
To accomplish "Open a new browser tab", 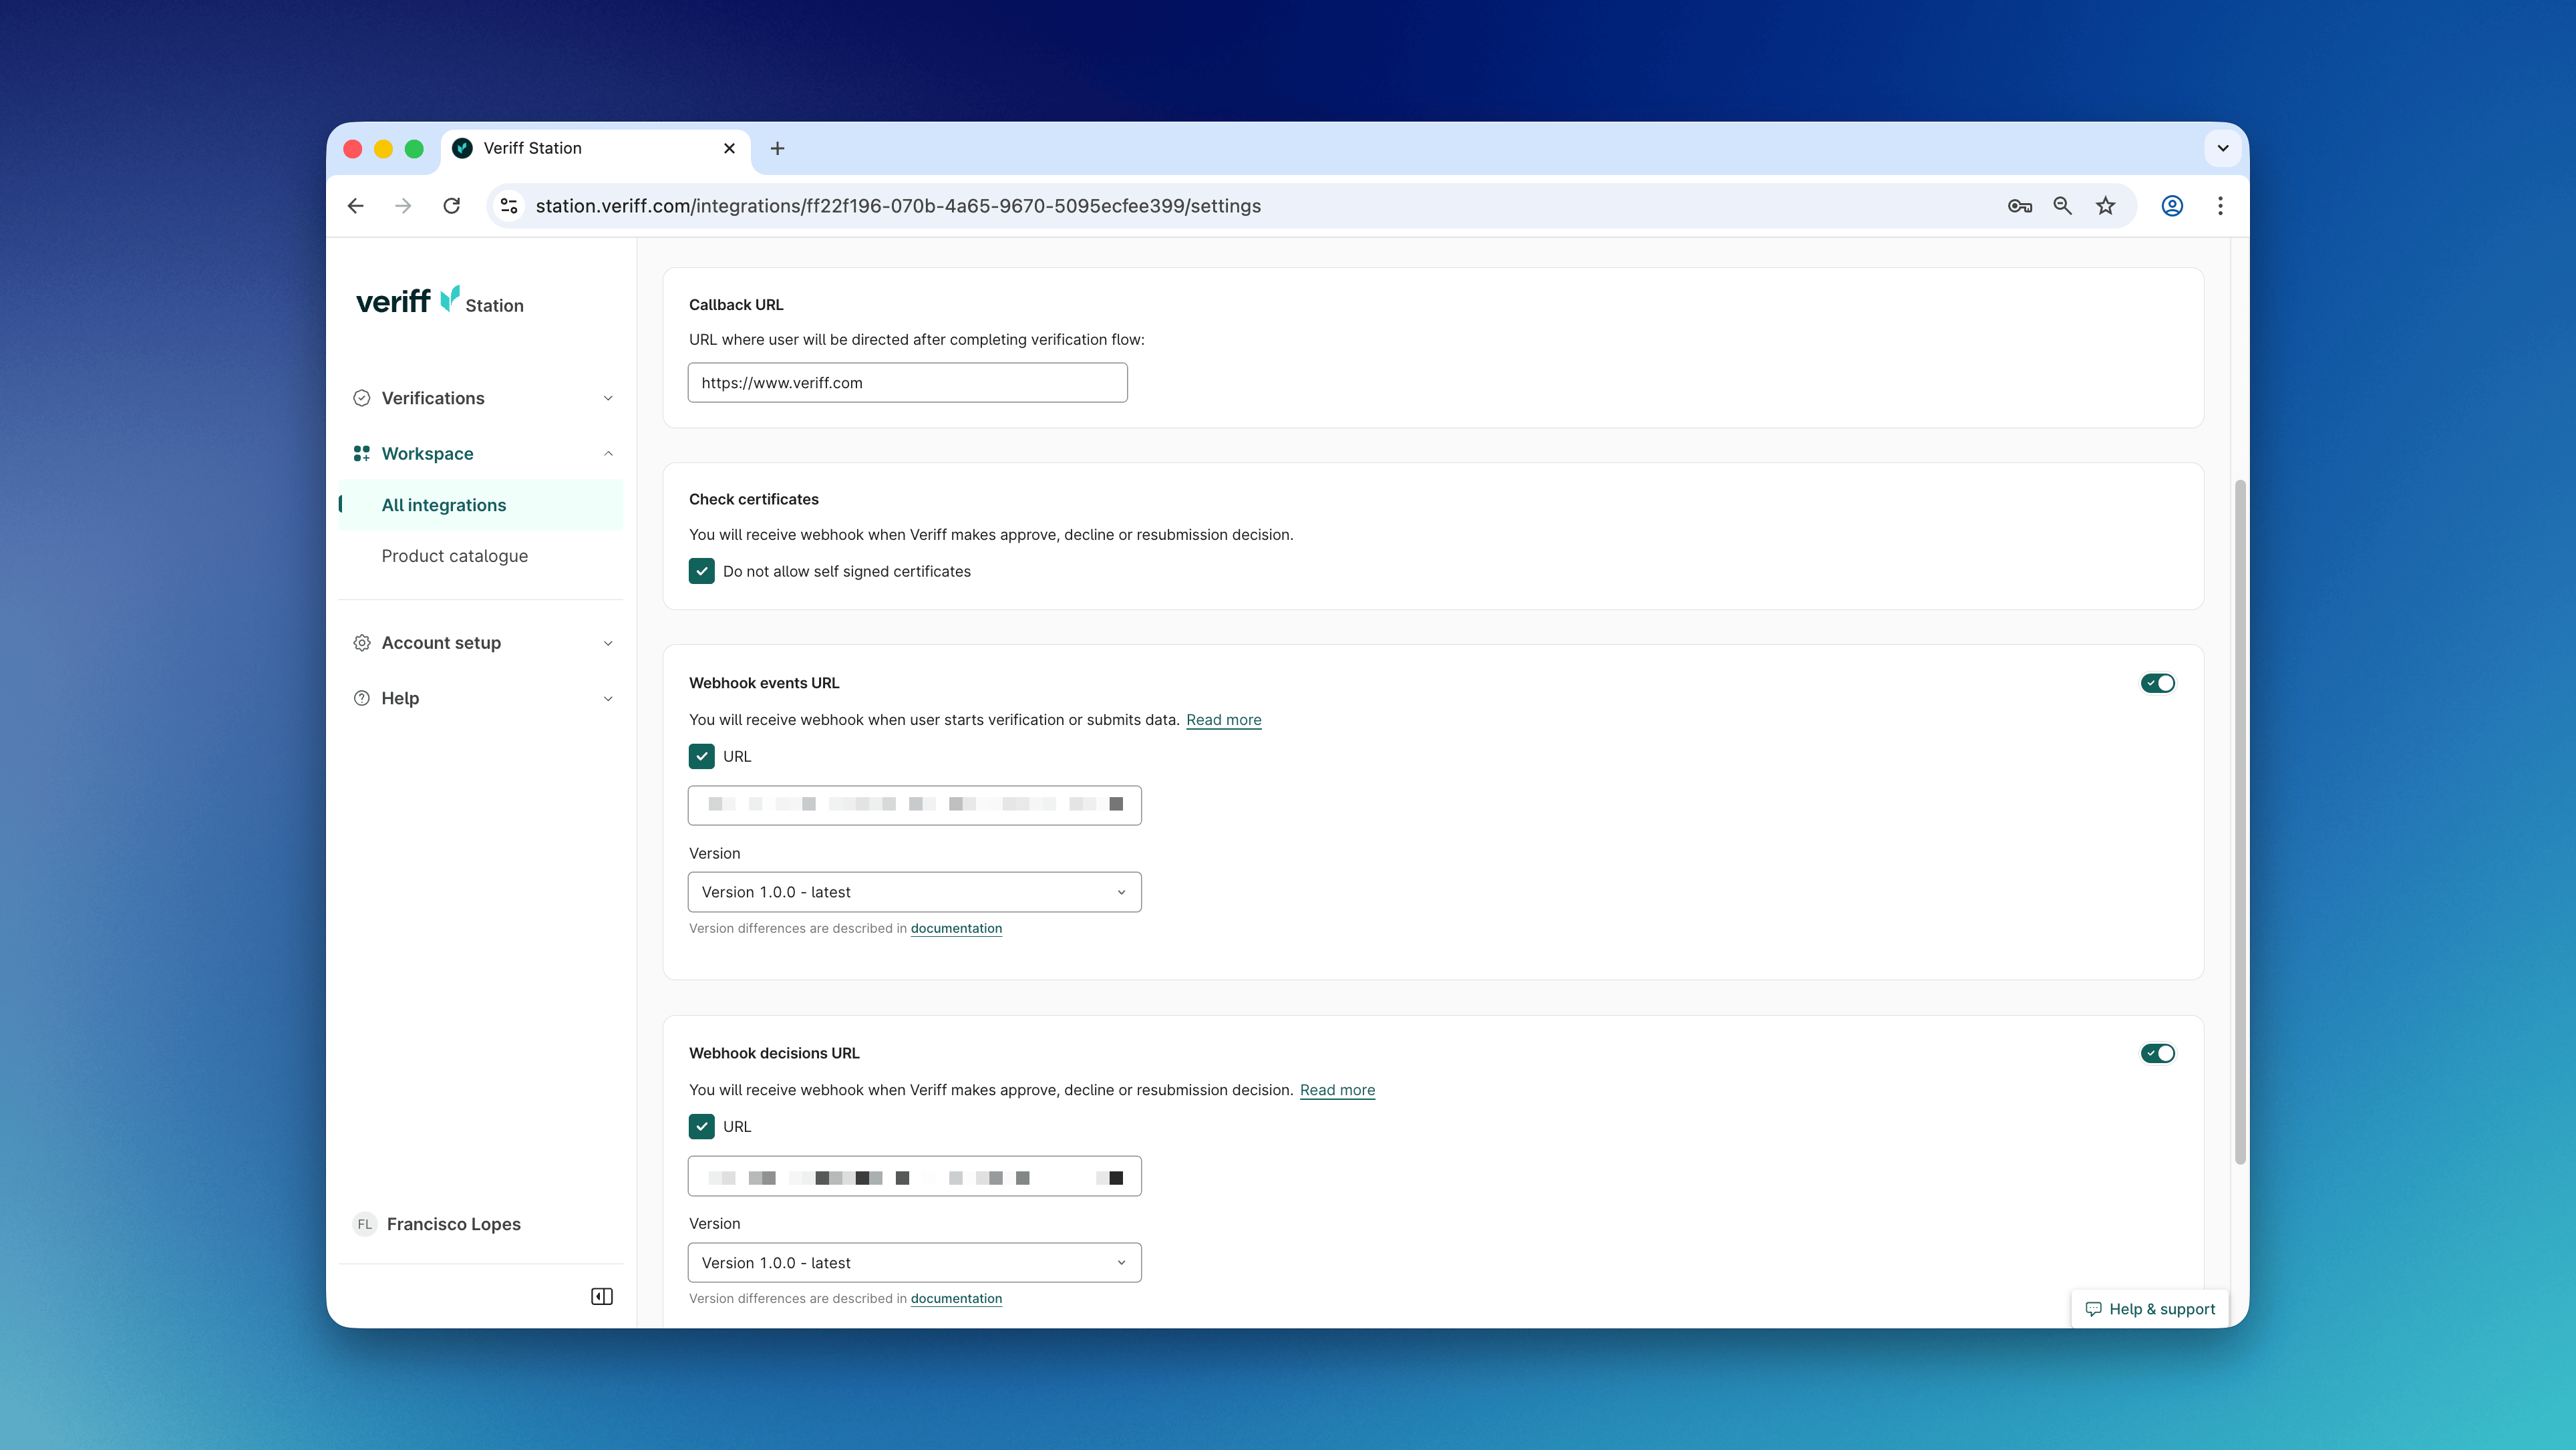I will click(777, 149).
